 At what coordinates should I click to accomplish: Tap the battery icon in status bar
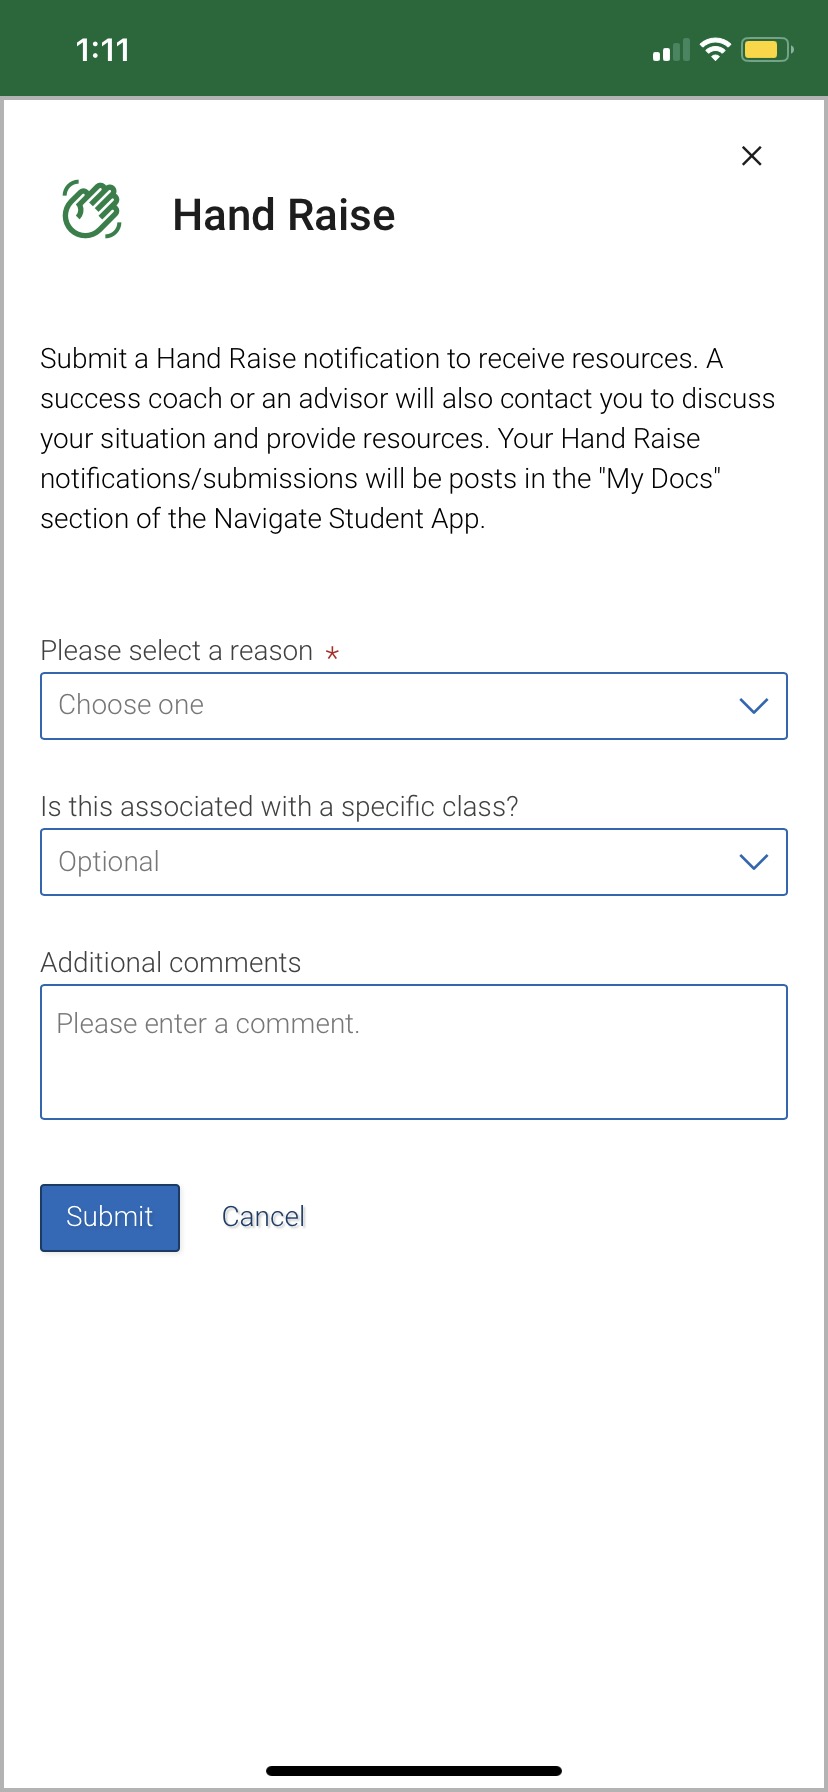click(x=767, y=49)
